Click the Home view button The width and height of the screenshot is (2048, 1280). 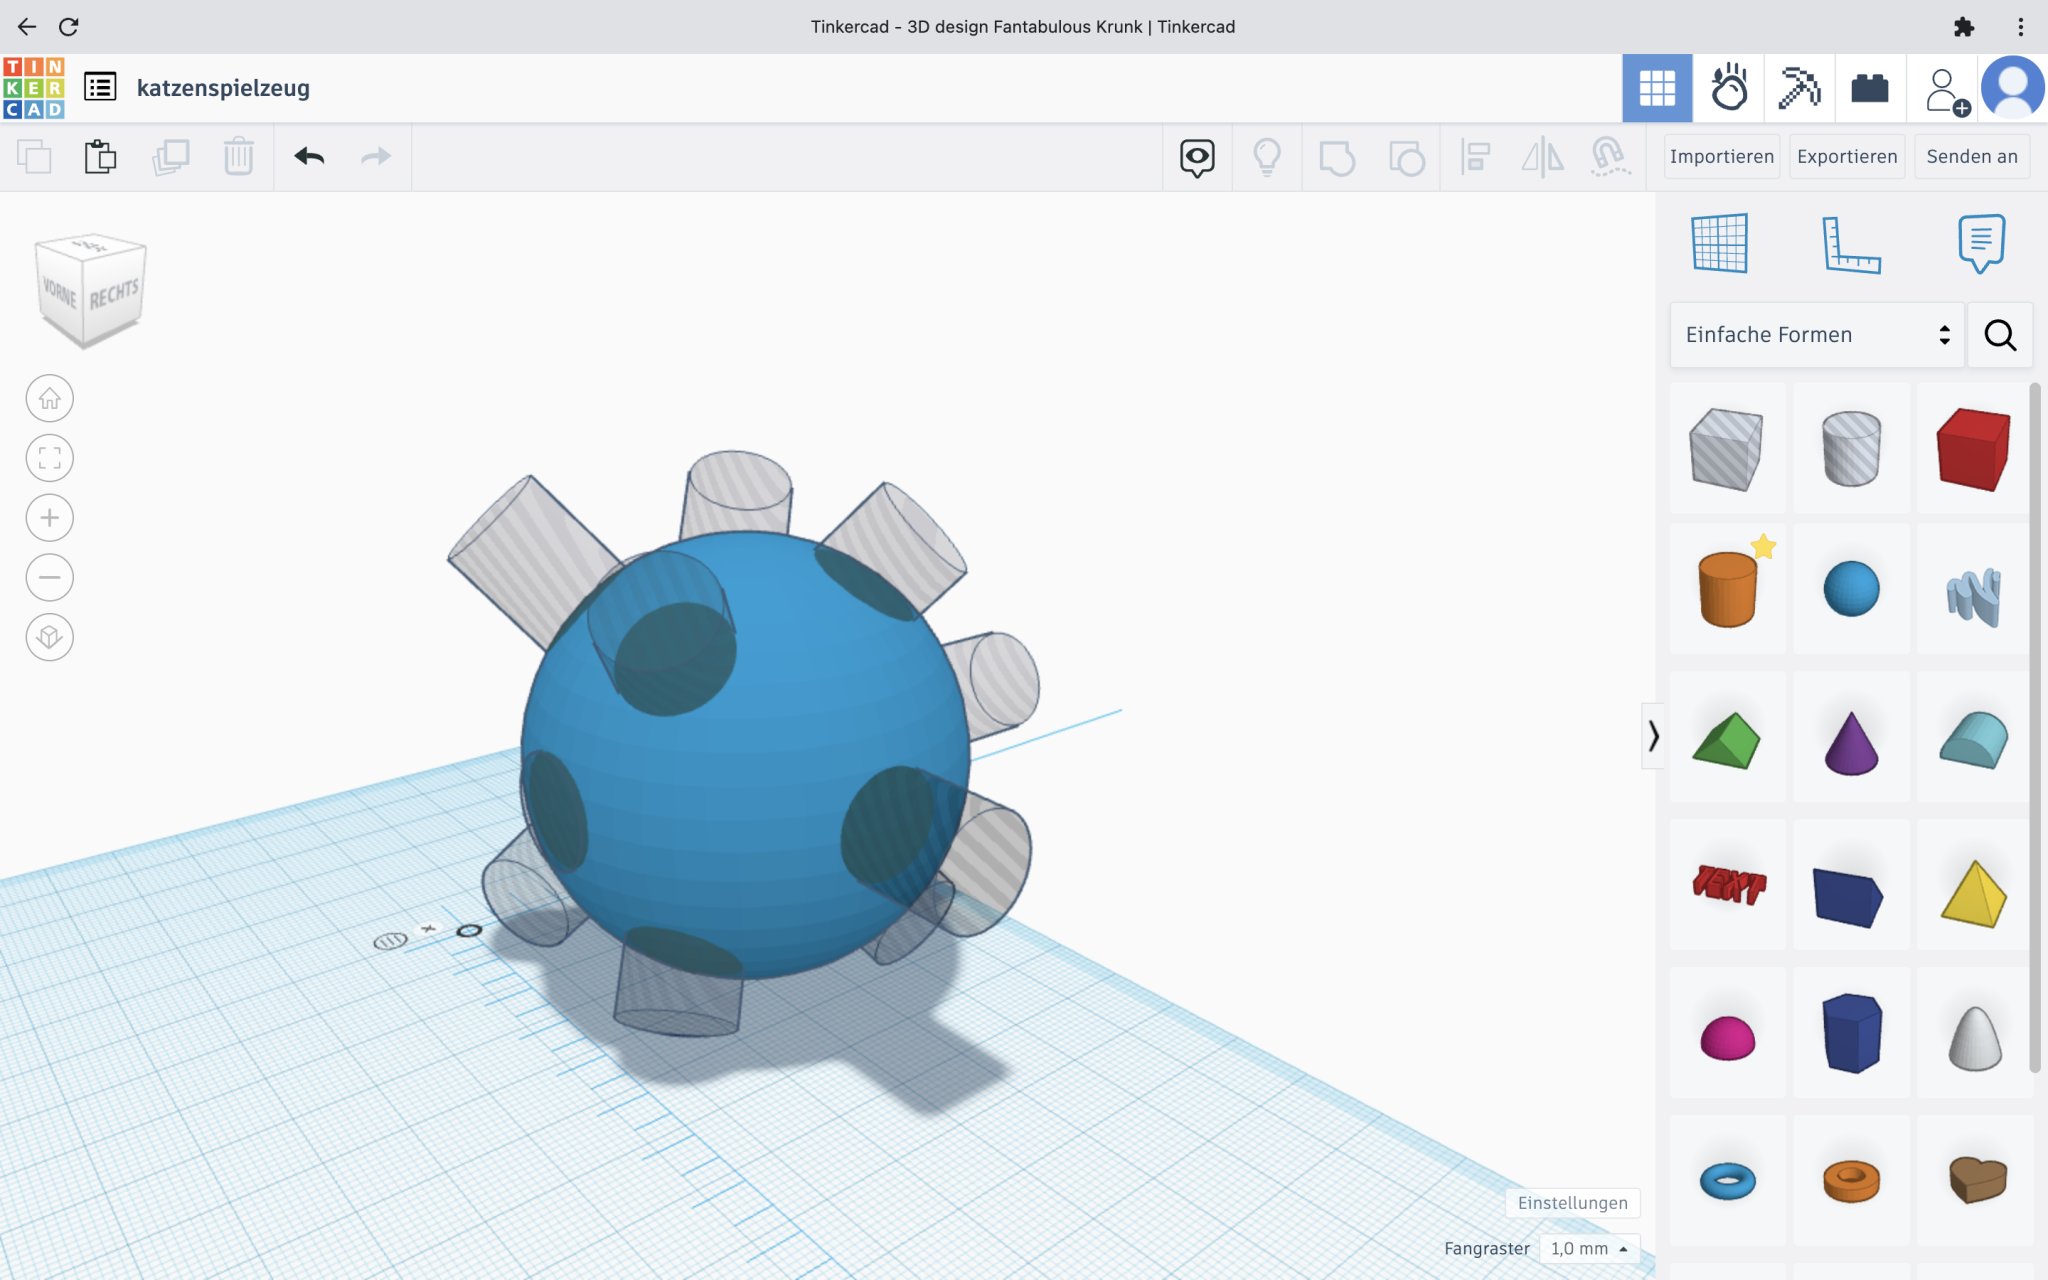[x=49, y=399]
